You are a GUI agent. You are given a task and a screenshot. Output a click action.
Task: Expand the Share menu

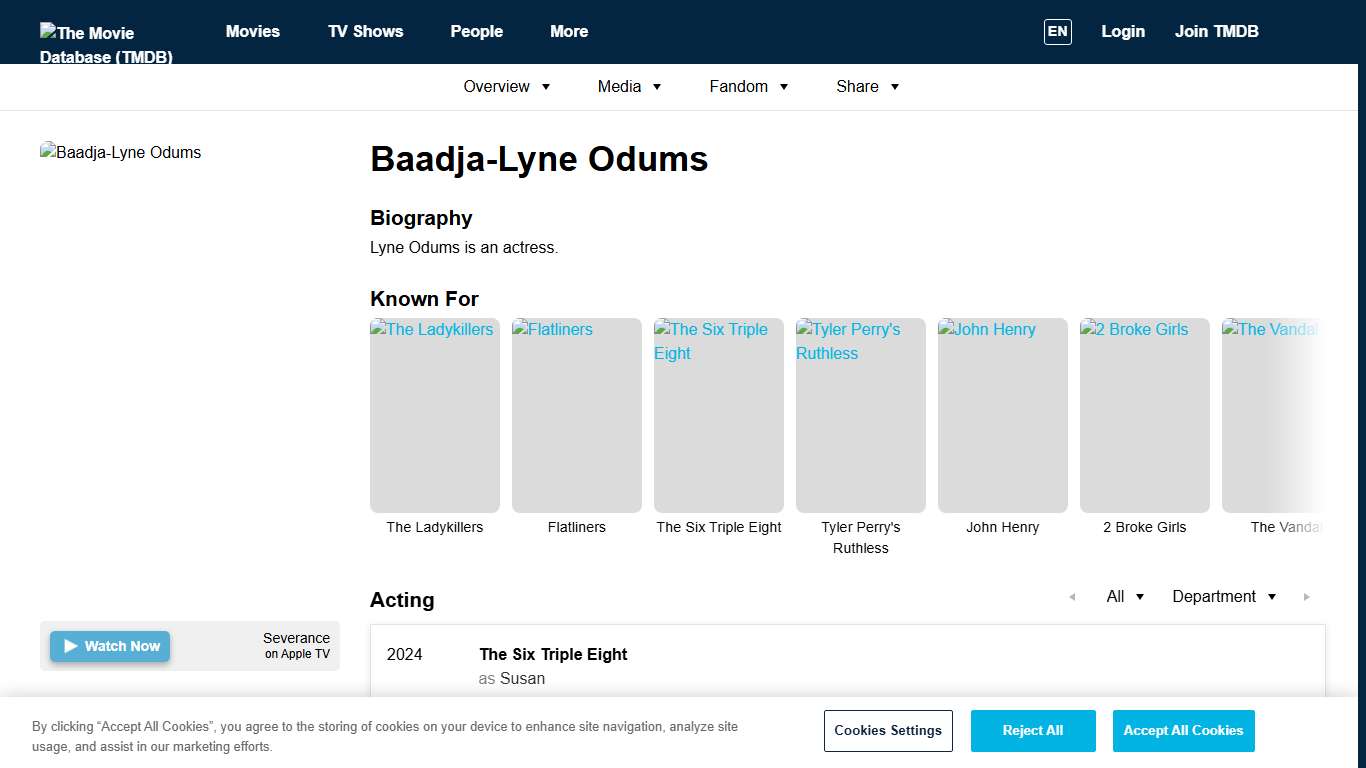[867, 86]
